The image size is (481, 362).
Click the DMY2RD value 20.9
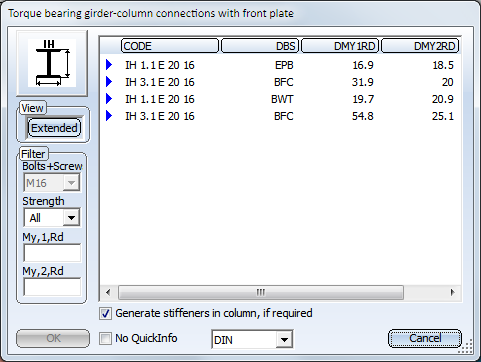443,99
